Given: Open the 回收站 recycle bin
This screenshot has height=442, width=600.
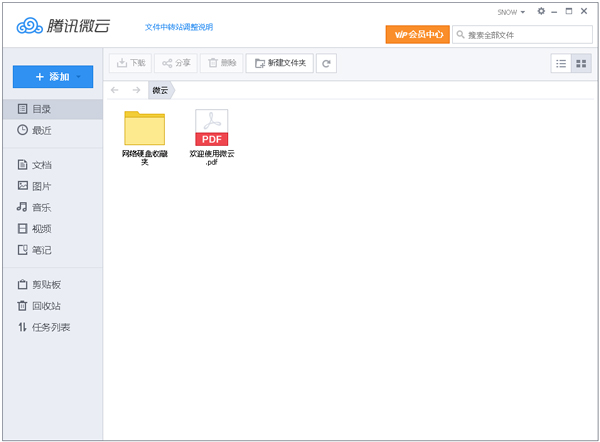Looking at the screenshot, I should coord(46,306).
